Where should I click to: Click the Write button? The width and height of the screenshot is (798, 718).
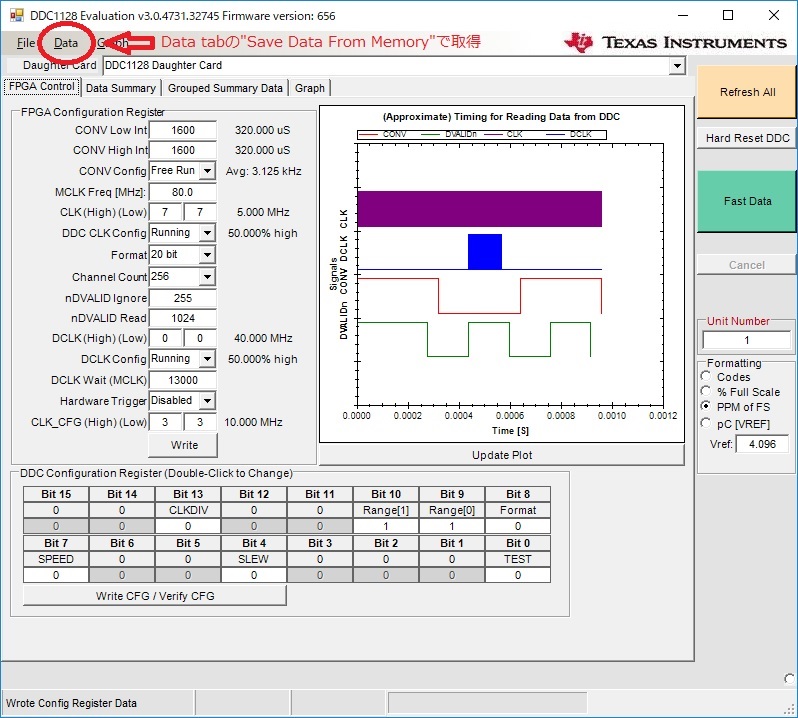pos(183,445)
